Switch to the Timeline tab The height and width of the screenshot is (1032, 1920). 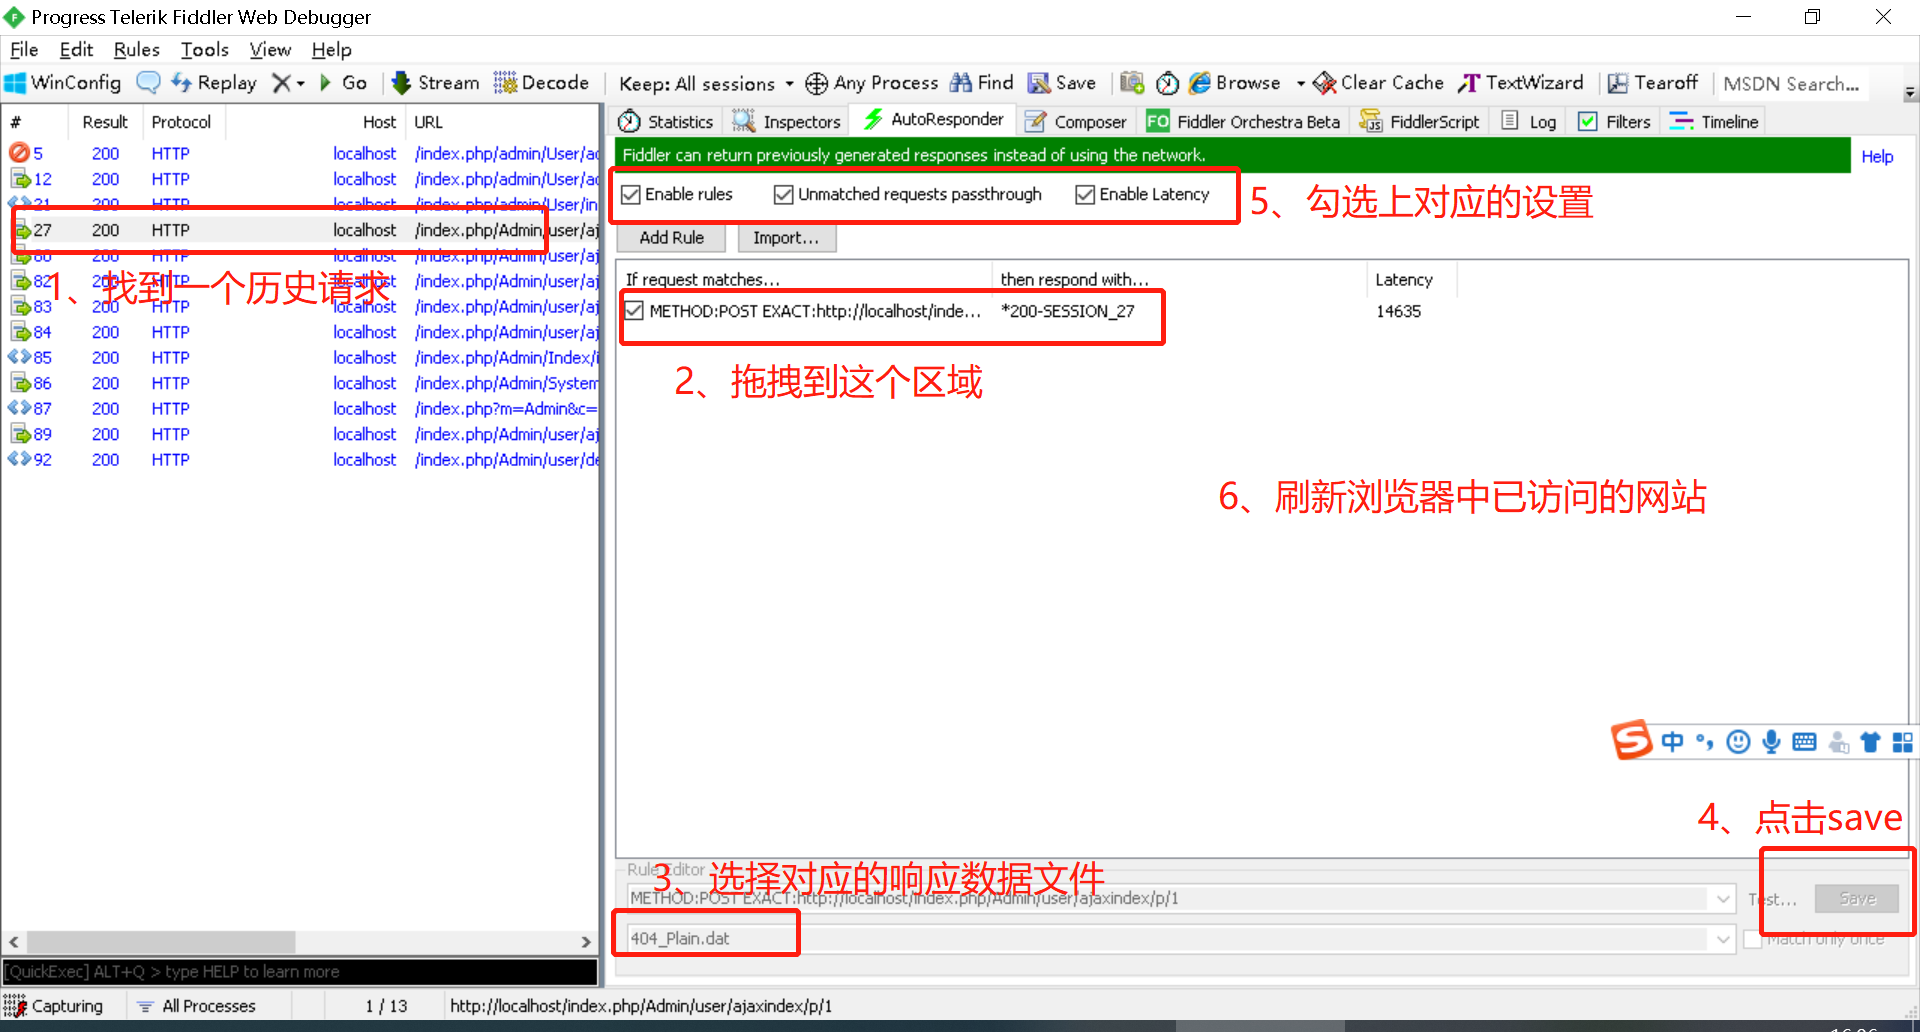[x=1715, y=121]
